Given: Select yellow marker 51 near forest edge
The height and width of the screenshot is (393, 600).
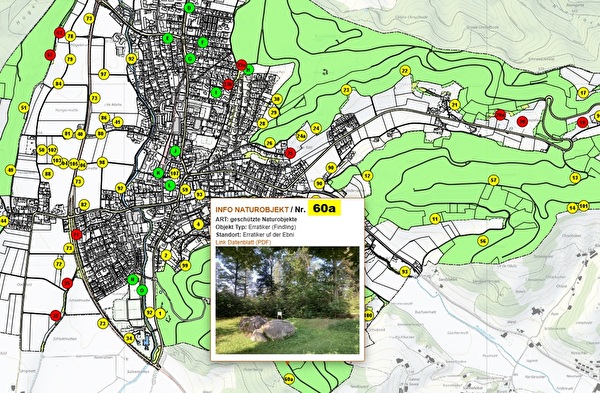Looking at the screenshot, I should click(24, 108).
